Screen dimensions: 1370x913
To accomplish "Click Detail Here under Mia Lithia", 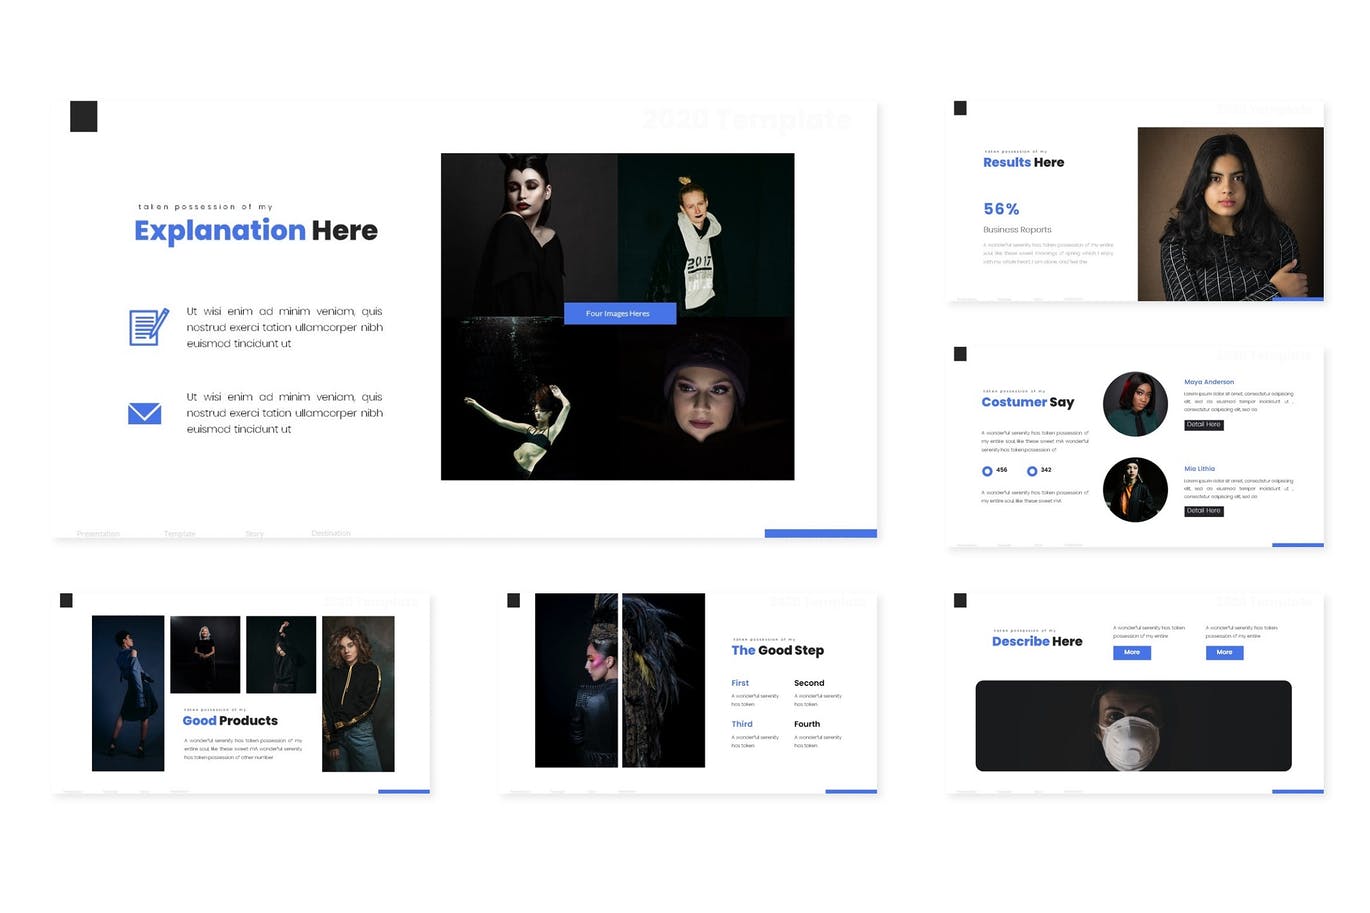I will (1203, 511).
